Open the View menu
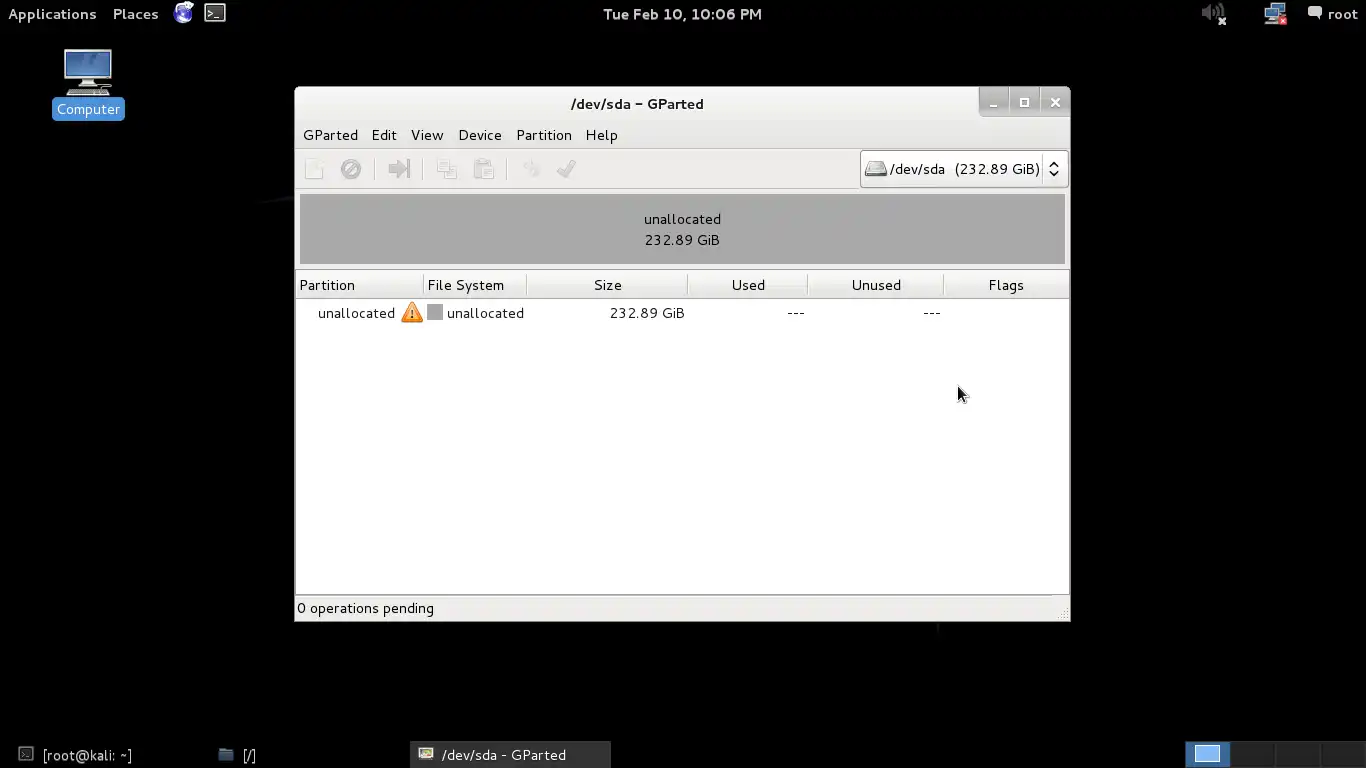 (x=427, y=135)
